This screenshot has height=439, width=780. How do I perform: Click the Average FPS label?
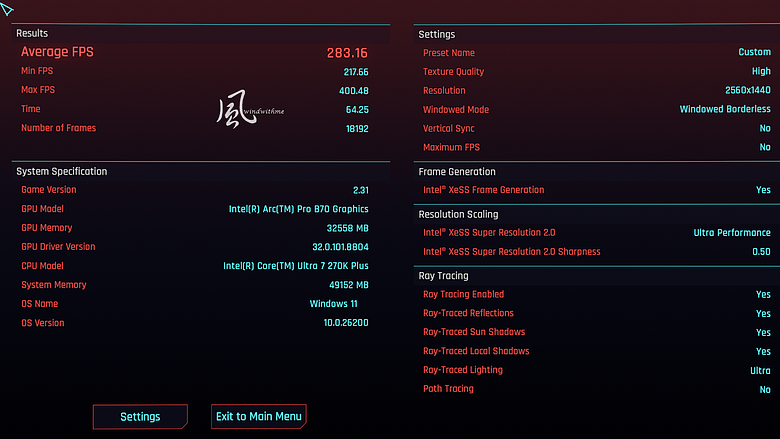[57, 52]
